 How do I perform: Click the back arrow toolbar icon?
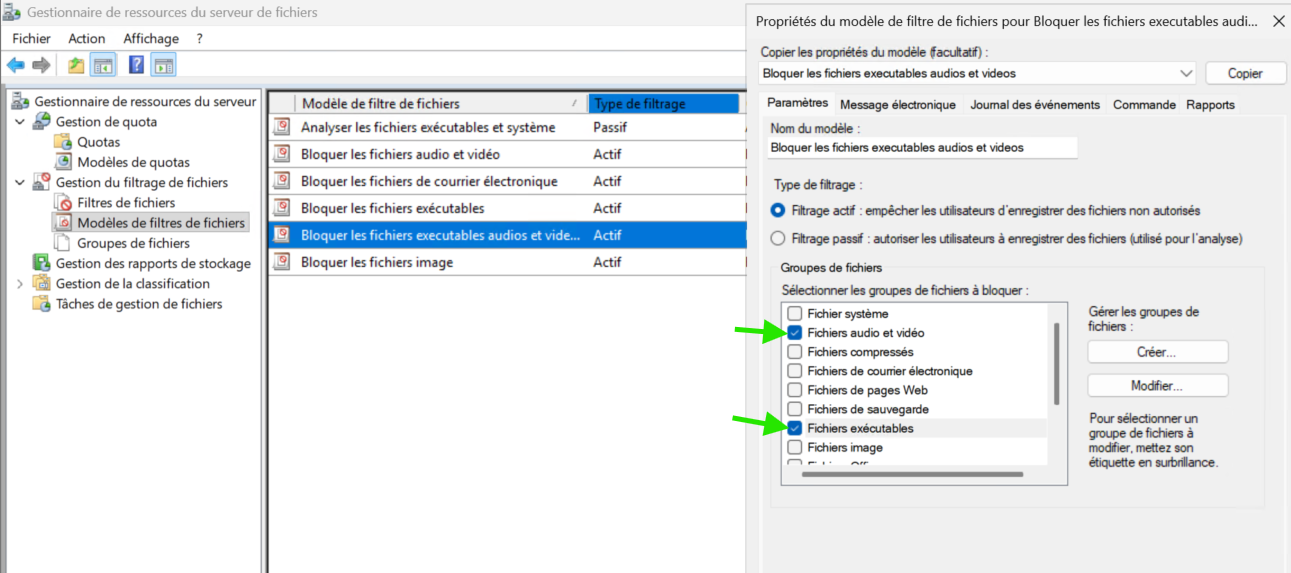click(x=16, y=65)
